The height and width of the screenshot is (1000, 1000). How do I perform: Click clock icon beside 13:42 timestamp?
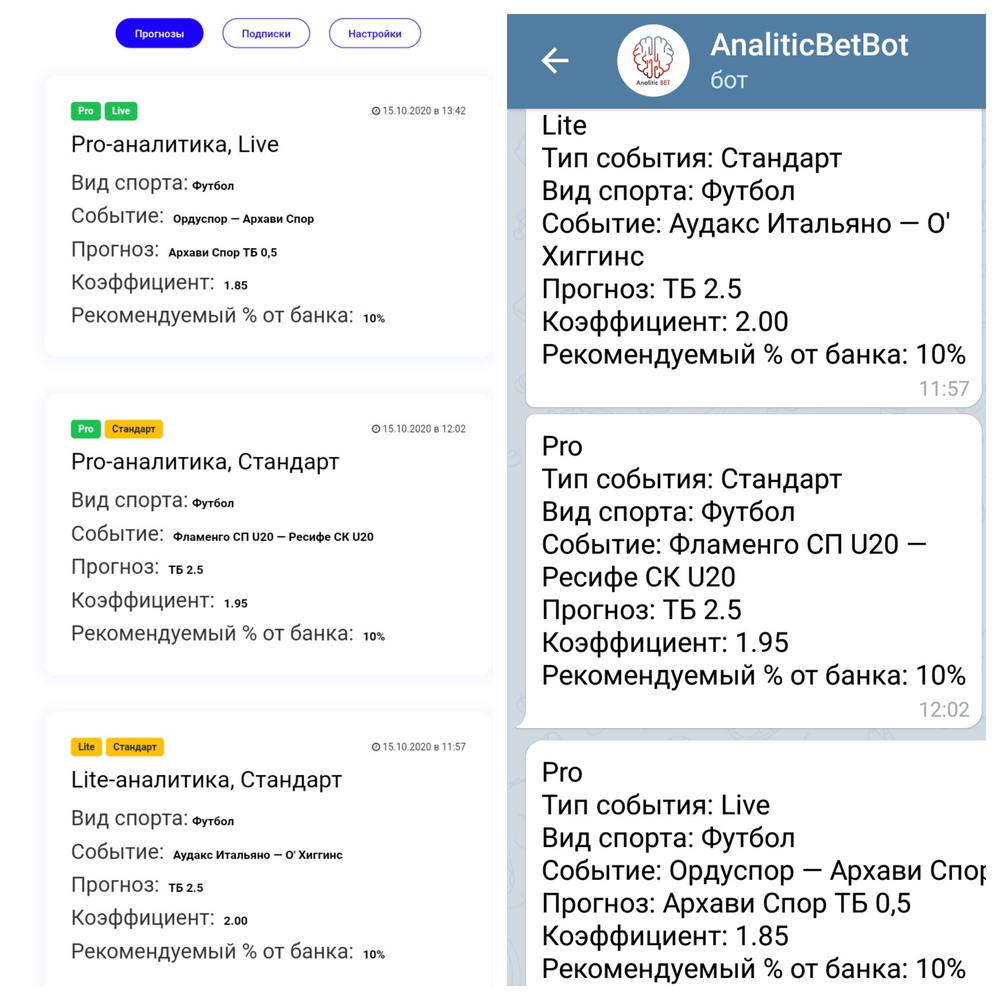pyautogui.click(x=376, y=111)
